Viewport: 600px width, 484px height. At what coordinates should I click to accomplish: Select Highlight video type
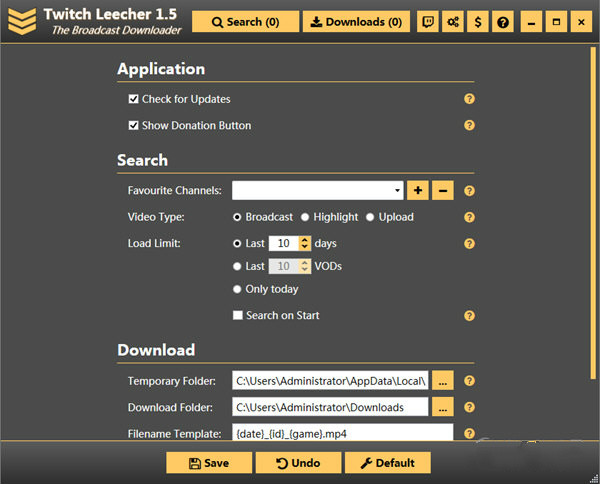point(305,217)
